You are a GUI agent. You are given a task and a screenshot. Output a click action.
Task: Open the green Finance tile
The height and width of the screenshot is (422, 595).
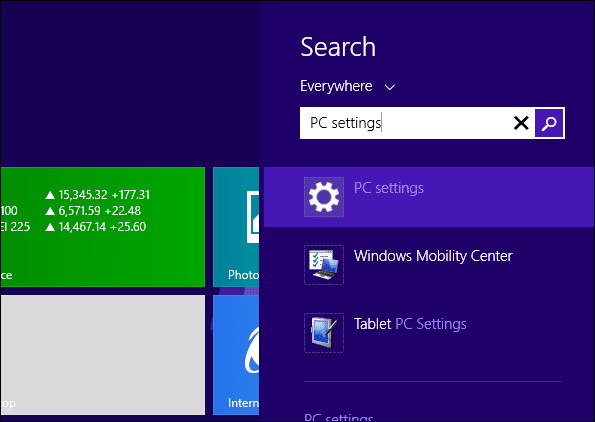click(x=103, y=227)
